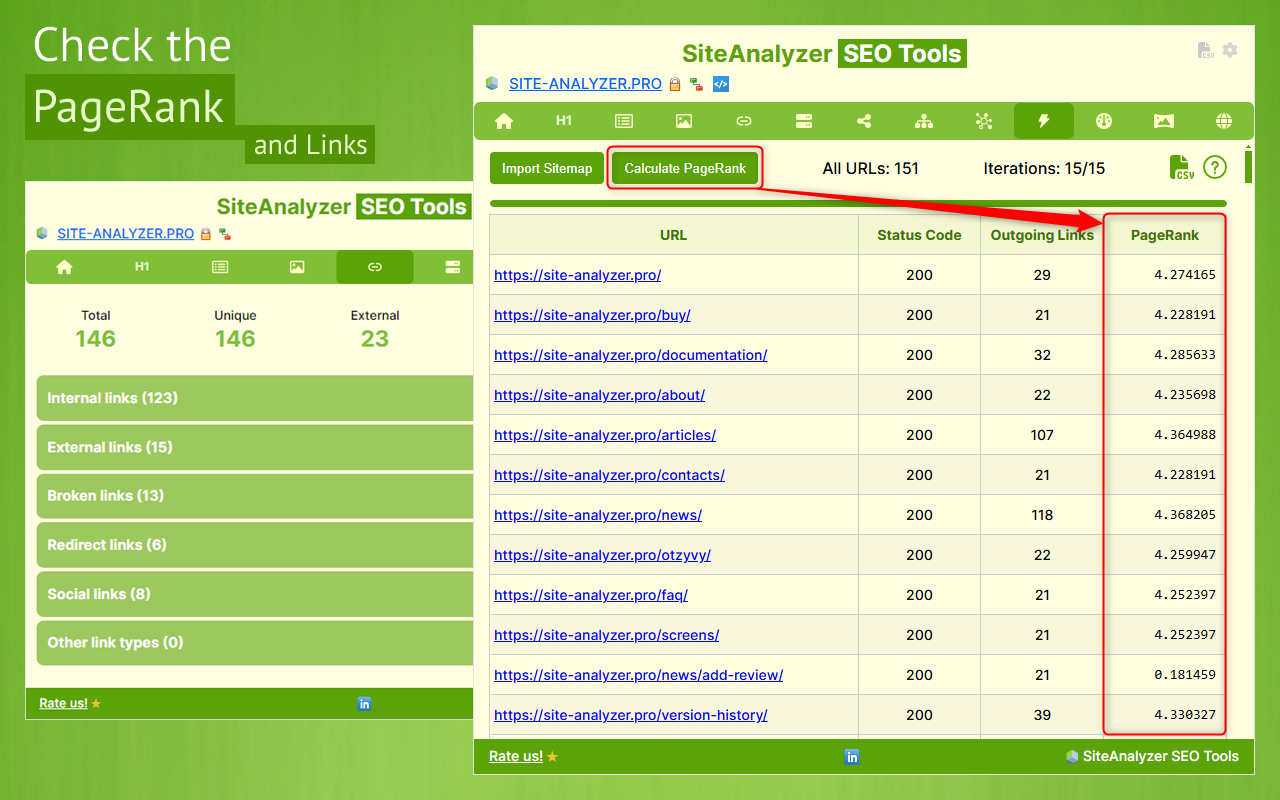Open the site-analyzer.pro/buy/ link
Viewport: 1280px width, 800px height.
pos(592,315)
